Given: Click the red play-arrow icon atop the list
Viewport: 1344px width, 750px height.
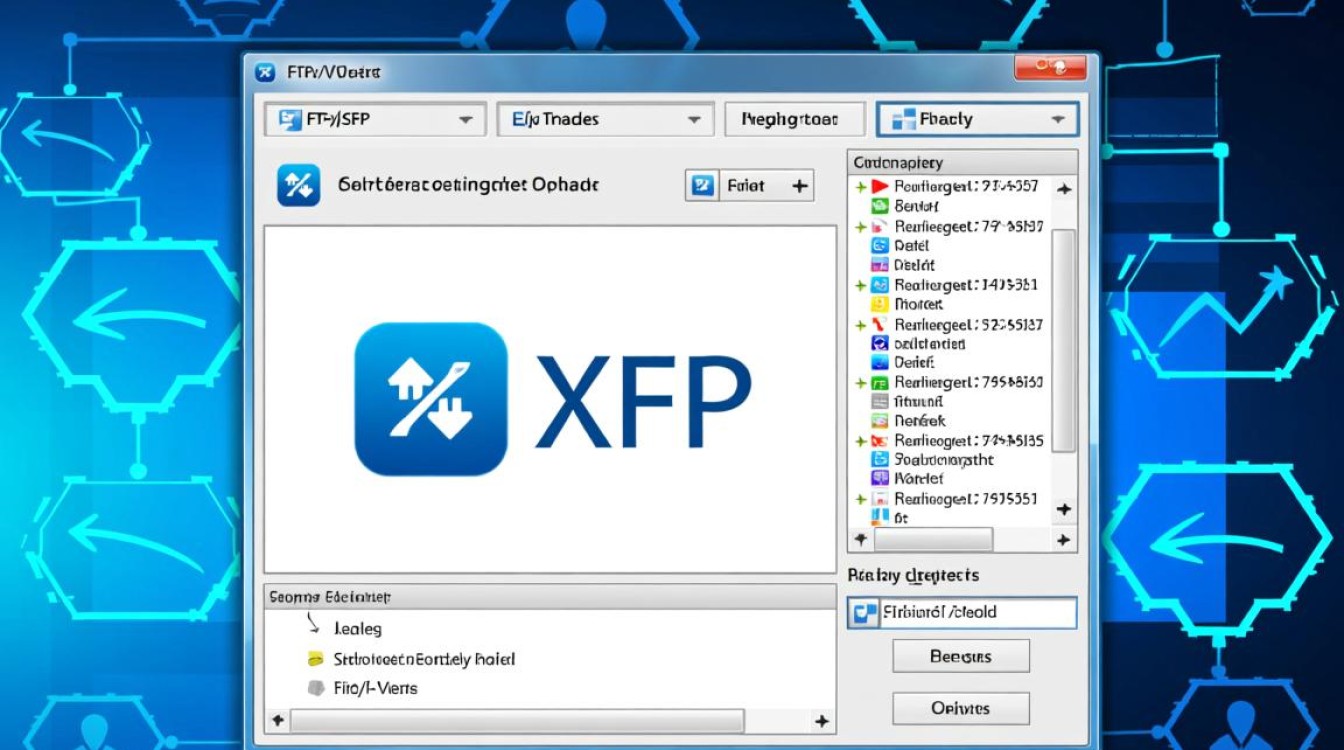Looking at the screenshot, I should 880,186.
